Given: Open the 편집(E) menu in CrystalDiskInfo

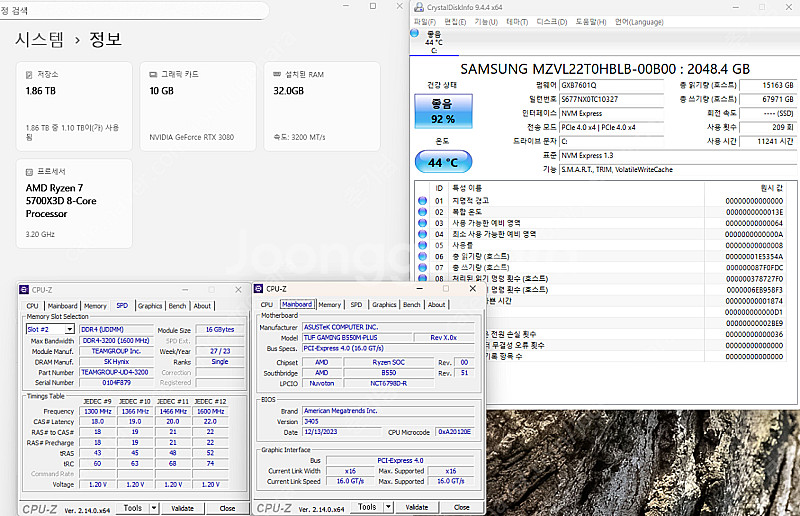Looking at the screenshot, I should 455,22.
